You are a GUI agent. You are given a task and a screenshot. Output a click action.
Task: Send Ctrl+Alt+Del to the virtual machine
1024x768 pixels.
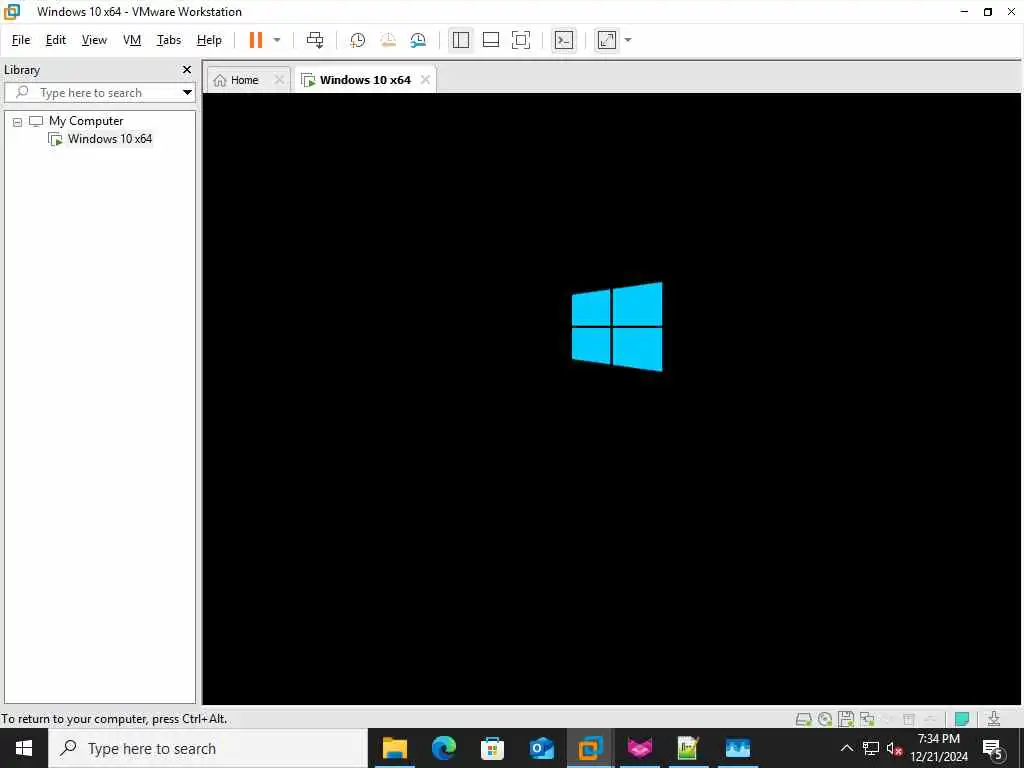point(315,40)
